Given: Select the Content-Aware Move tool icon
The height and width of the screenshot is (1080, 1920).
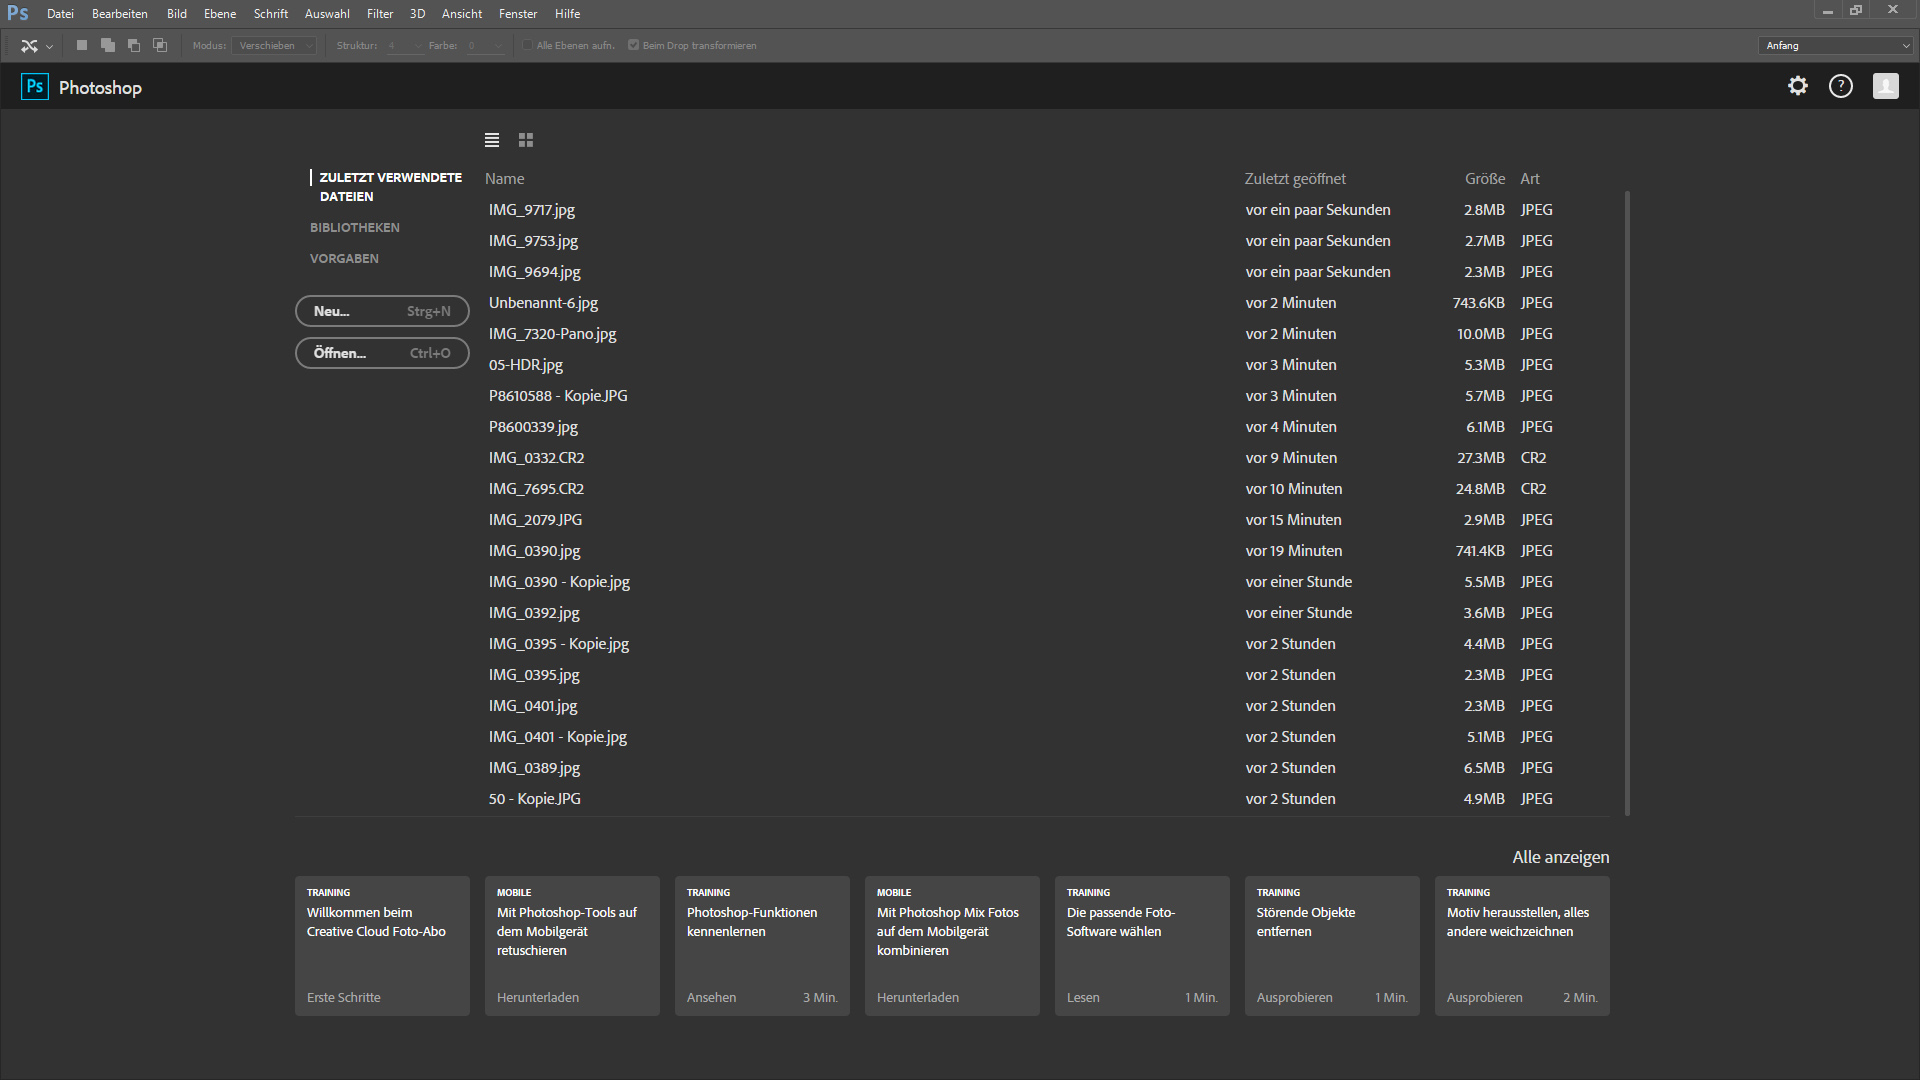Looking at the screenshot, I should pyautogui.click(x=29, y=45).
